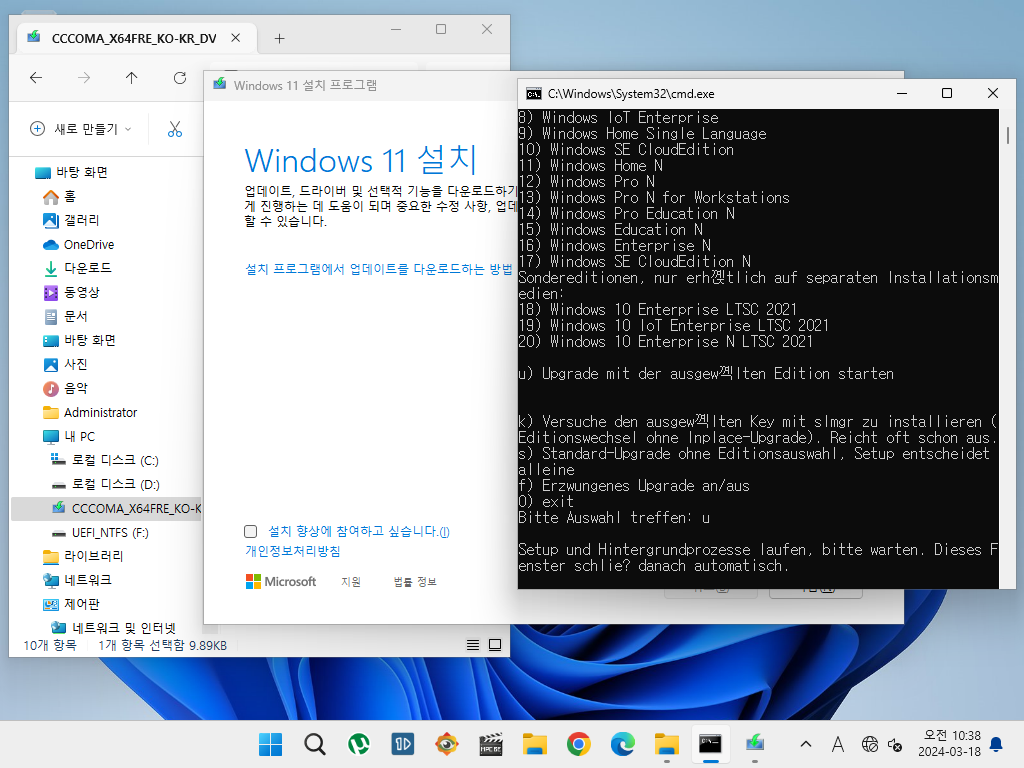Open 설치 프로그램에서 업데이트를 다운로드하는 방법 link

tap(378, 269)
